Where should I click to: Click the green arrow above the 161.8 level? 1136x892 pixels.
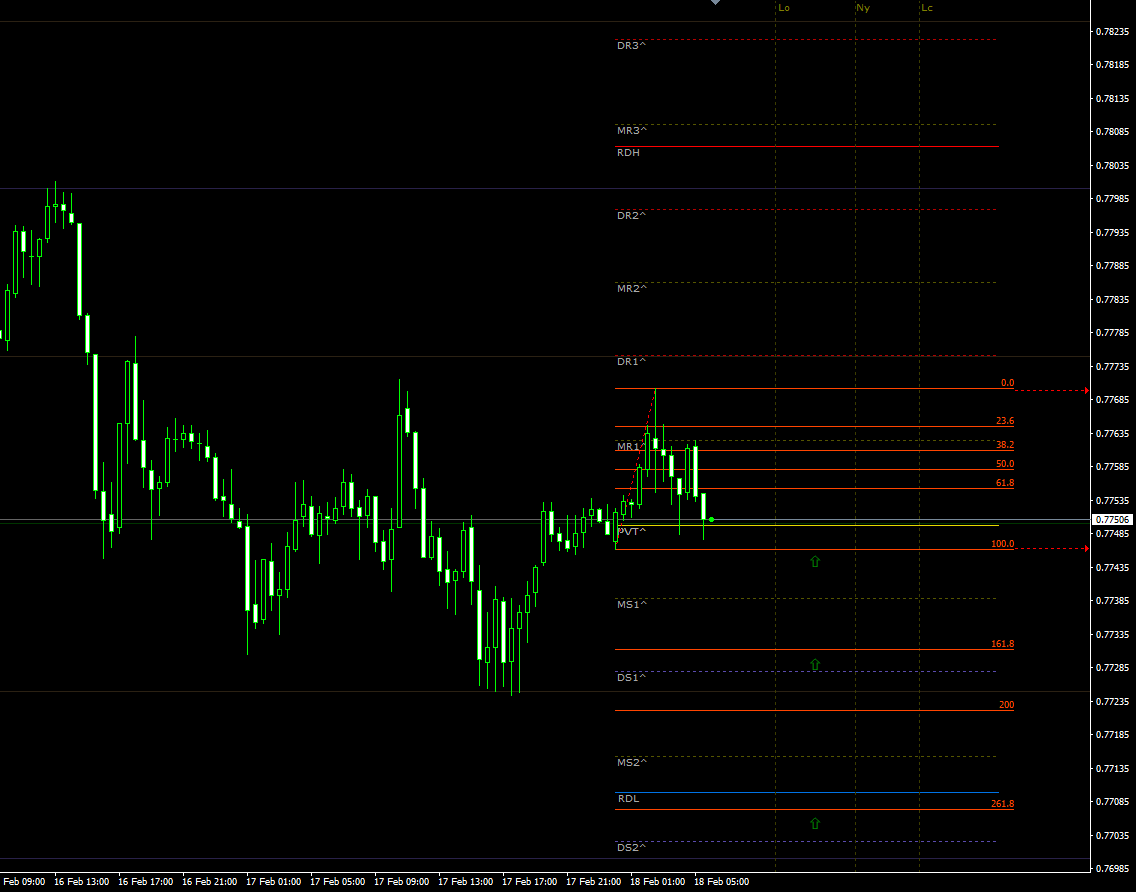[815, 663]
